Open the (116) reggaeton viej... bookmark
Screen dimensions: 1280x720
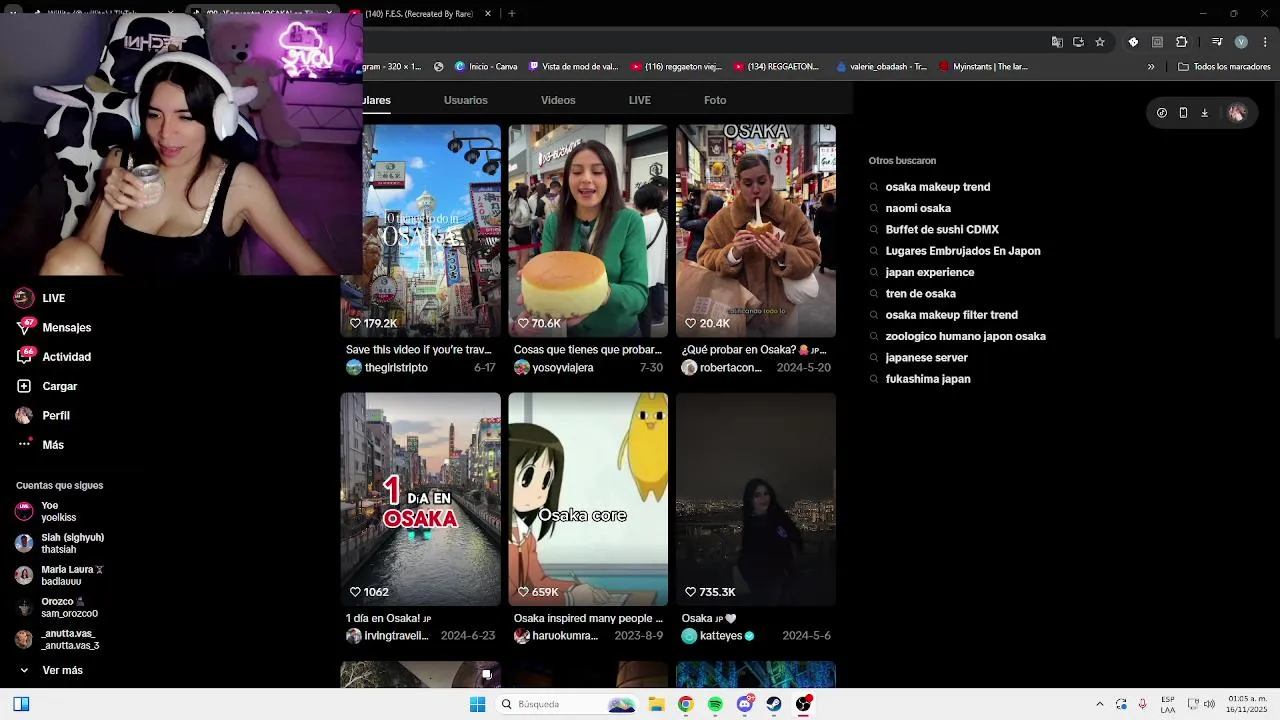tap(676, 67)
